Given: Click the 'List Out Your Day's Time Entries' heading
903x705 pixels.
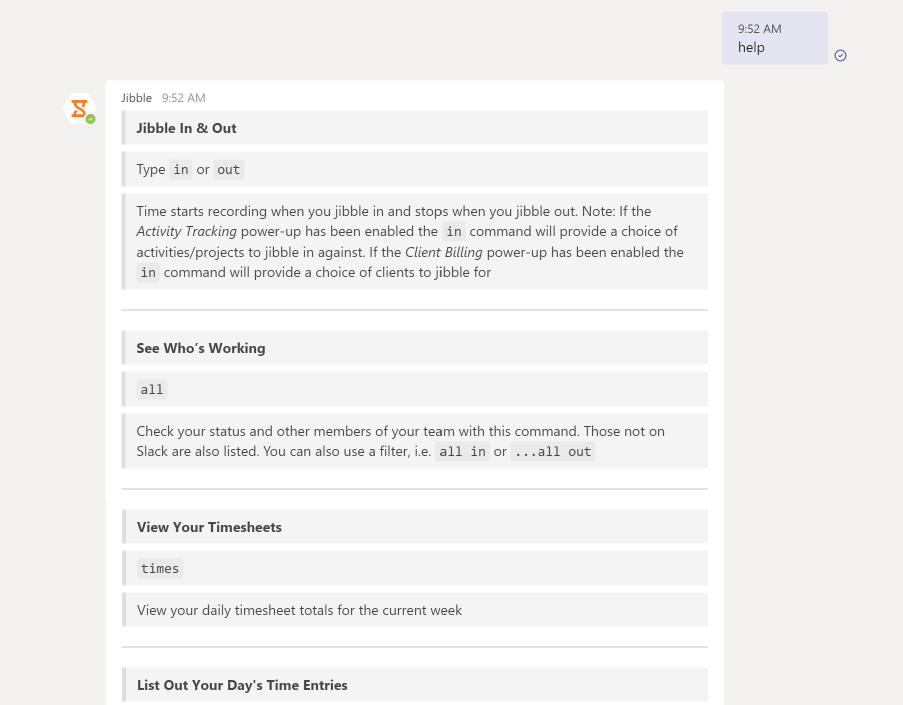Looking at the screenshot, I should 242,684.
